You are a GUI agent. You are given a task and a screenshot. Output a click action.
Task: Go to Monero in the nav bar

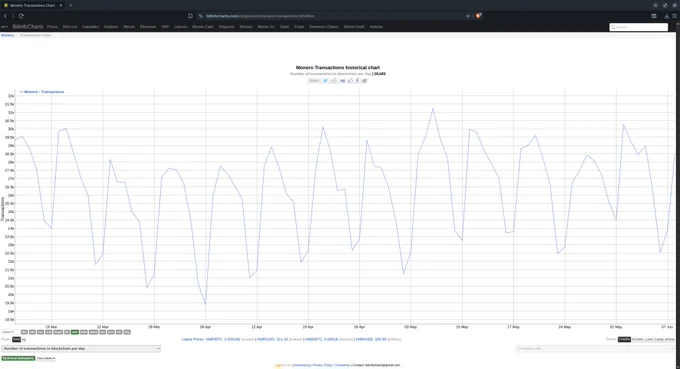coord(246,27)
